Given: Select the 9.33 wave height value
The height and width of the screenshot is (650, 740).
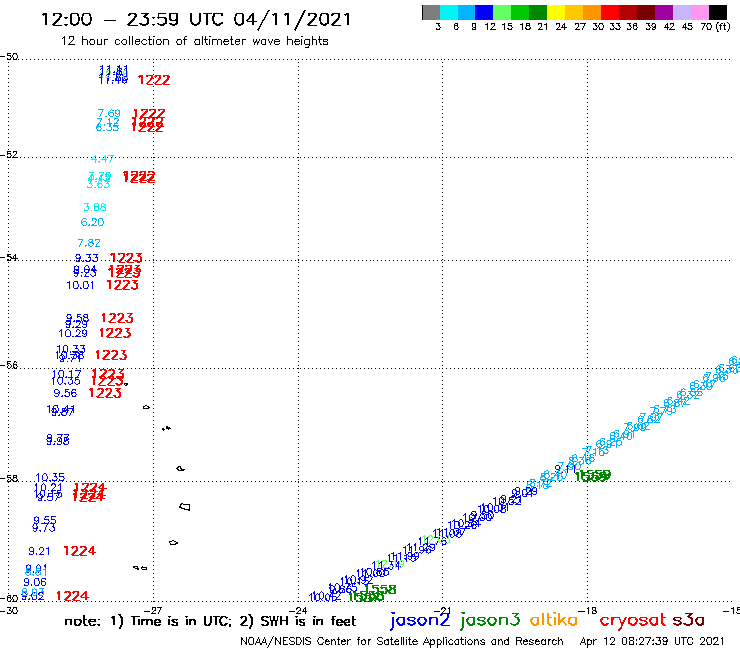Looking at the screenshot, I should (x=86, y=258).
